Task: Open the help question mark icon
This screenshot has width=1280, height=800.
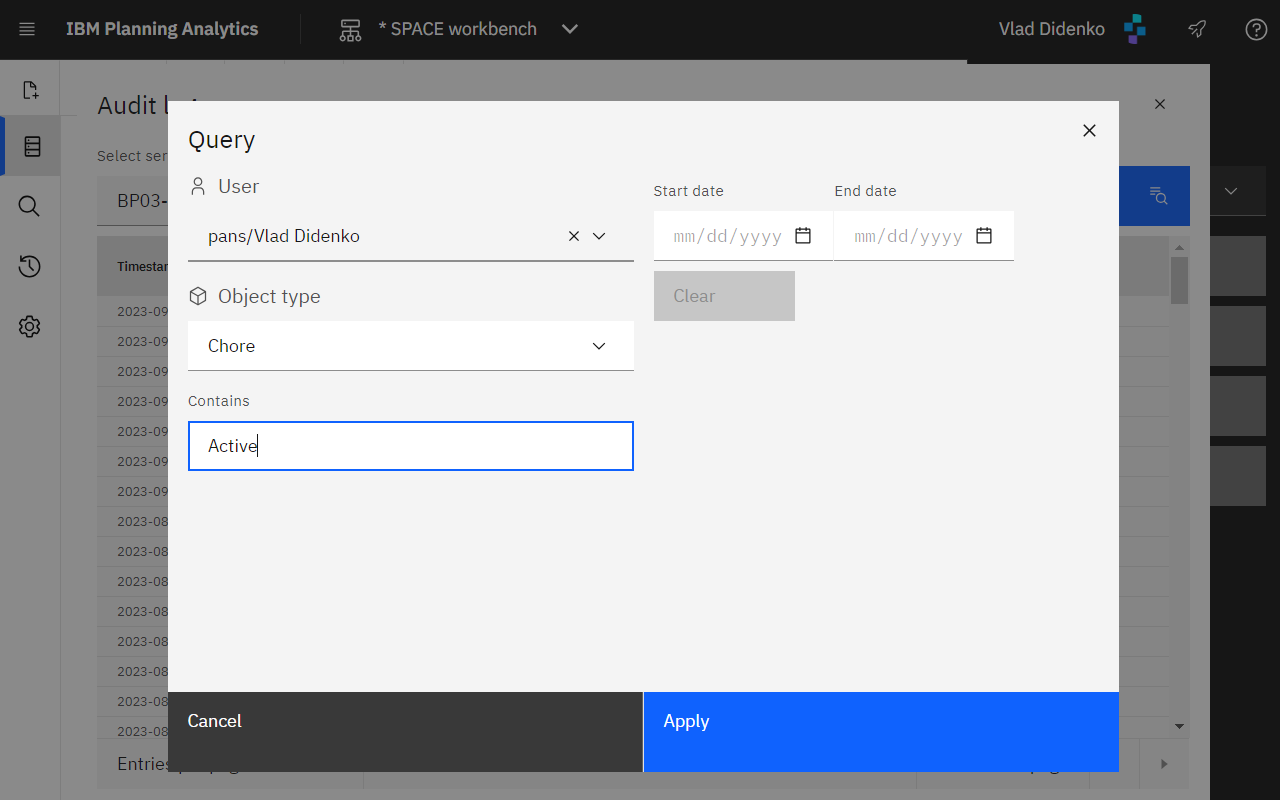Action: (x=1256, y=29)
